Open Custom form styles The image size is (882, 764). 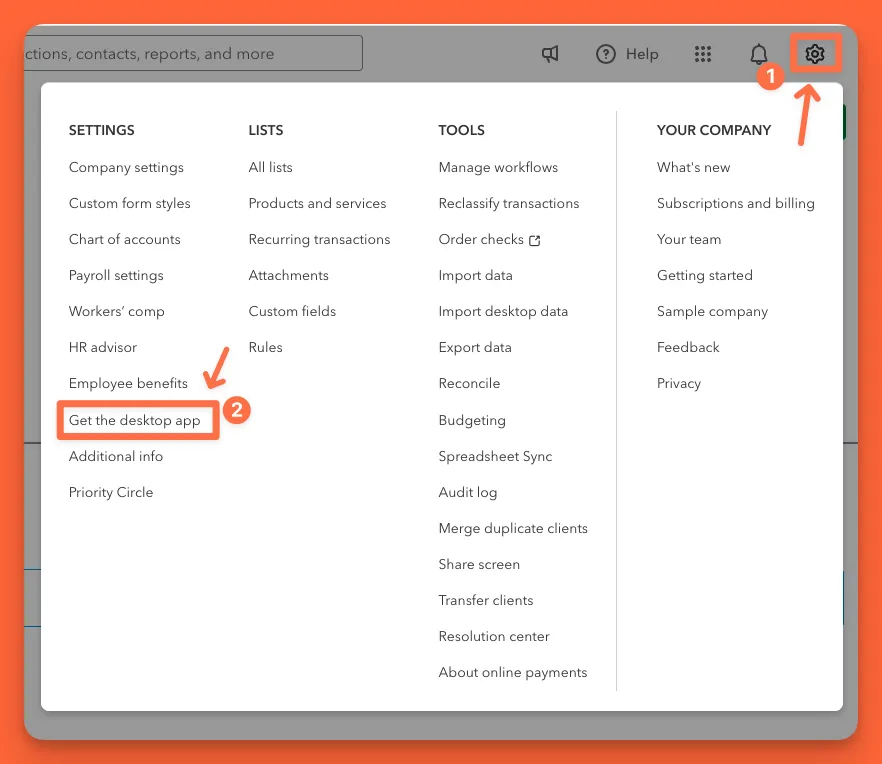[x=129, y=204]
